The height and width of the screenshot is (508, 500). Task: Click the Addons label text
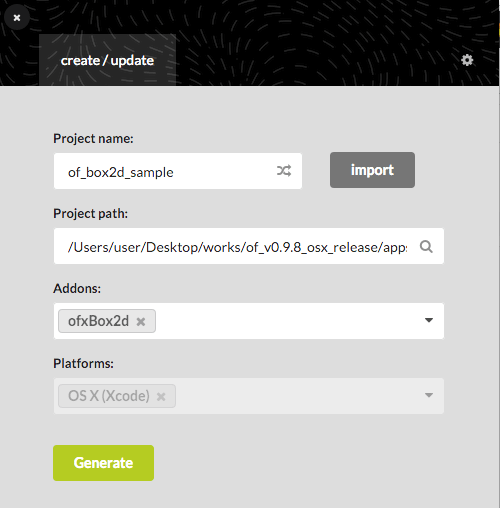77,288
